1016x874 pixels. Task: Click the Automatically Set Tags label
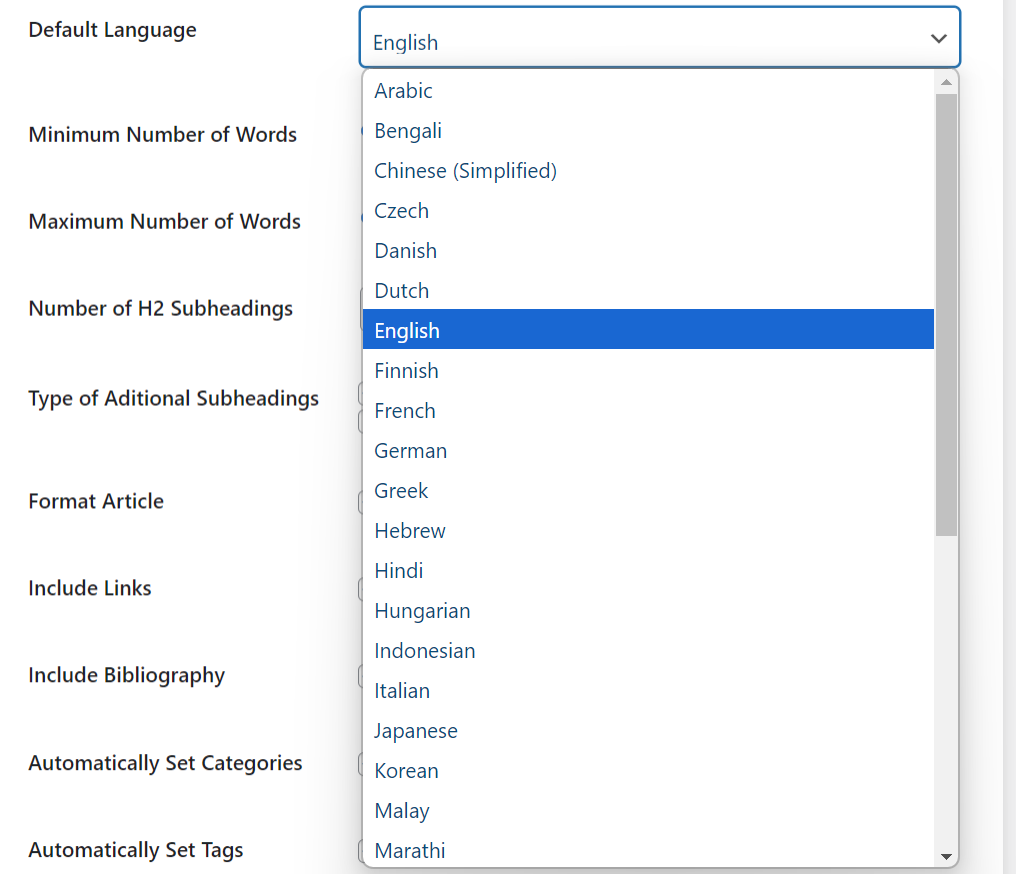tap(136, 850)
